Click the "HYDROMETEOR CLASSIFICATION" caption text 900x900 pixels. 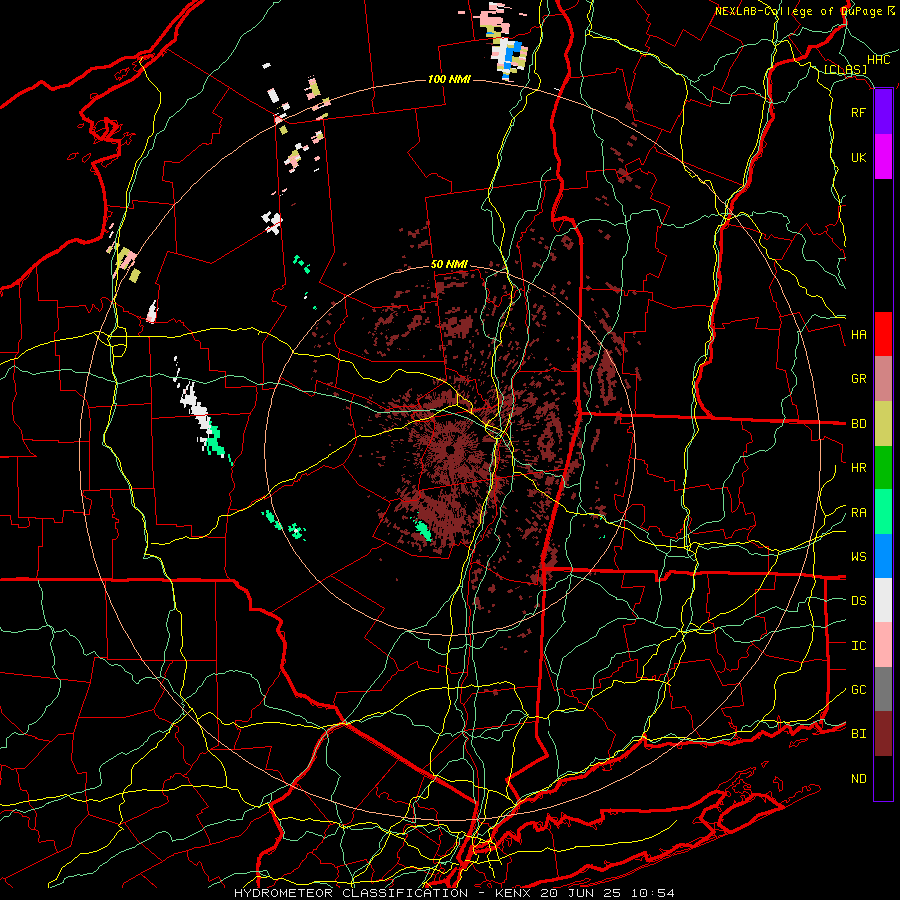point(351,893)
